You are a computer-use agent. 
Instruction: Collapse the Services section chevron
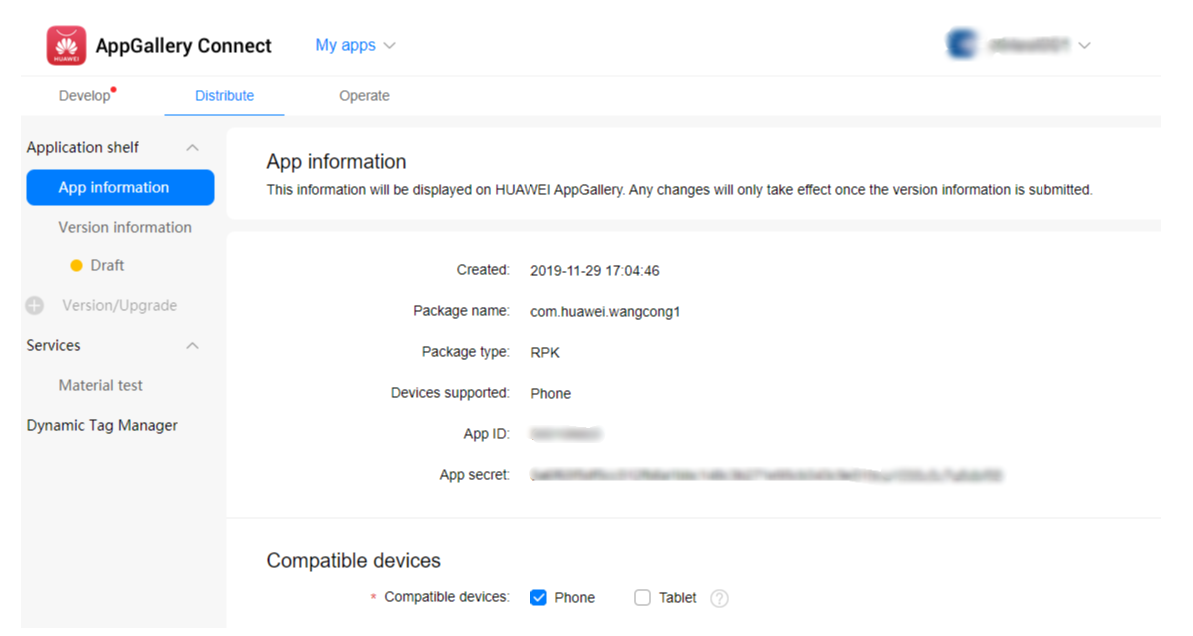click(192, 346)
